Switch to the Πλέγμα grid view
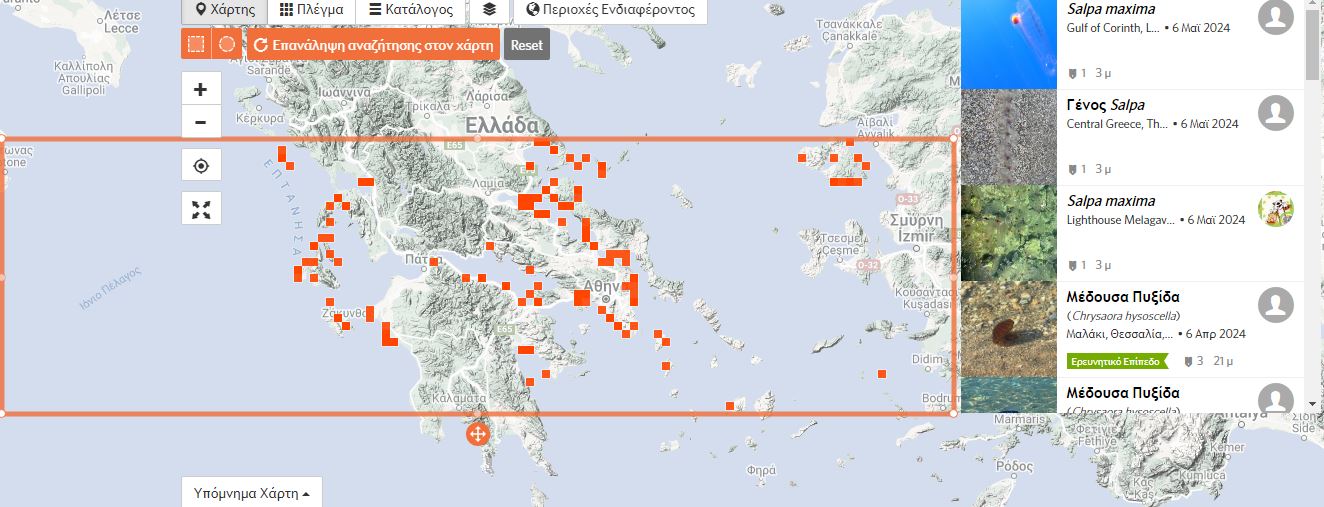 pyautogui.click(x=312, y=10)
